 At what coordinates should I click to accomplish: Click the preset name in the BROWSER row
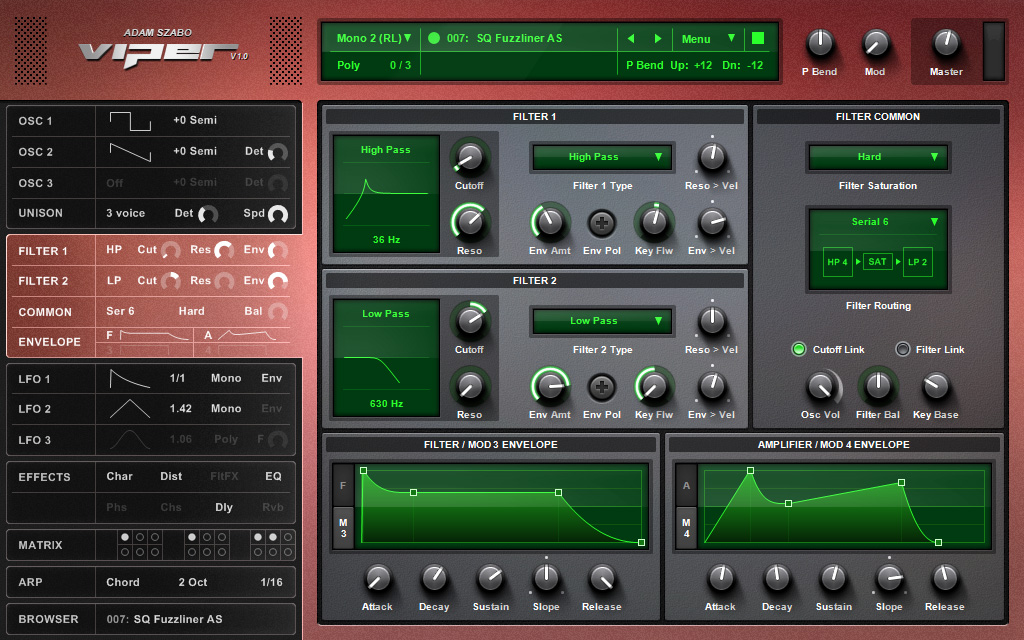(164, 619)
